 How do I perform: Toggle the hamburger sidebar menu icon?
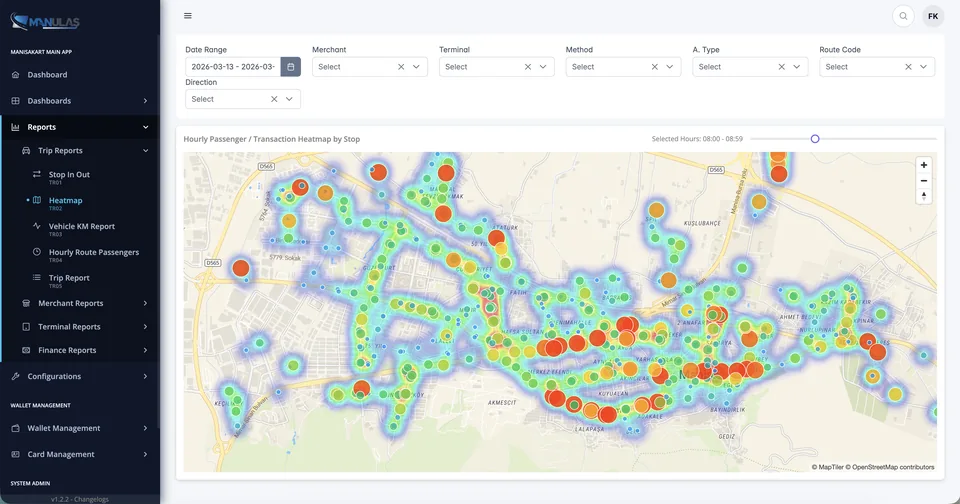pos(188,16)
